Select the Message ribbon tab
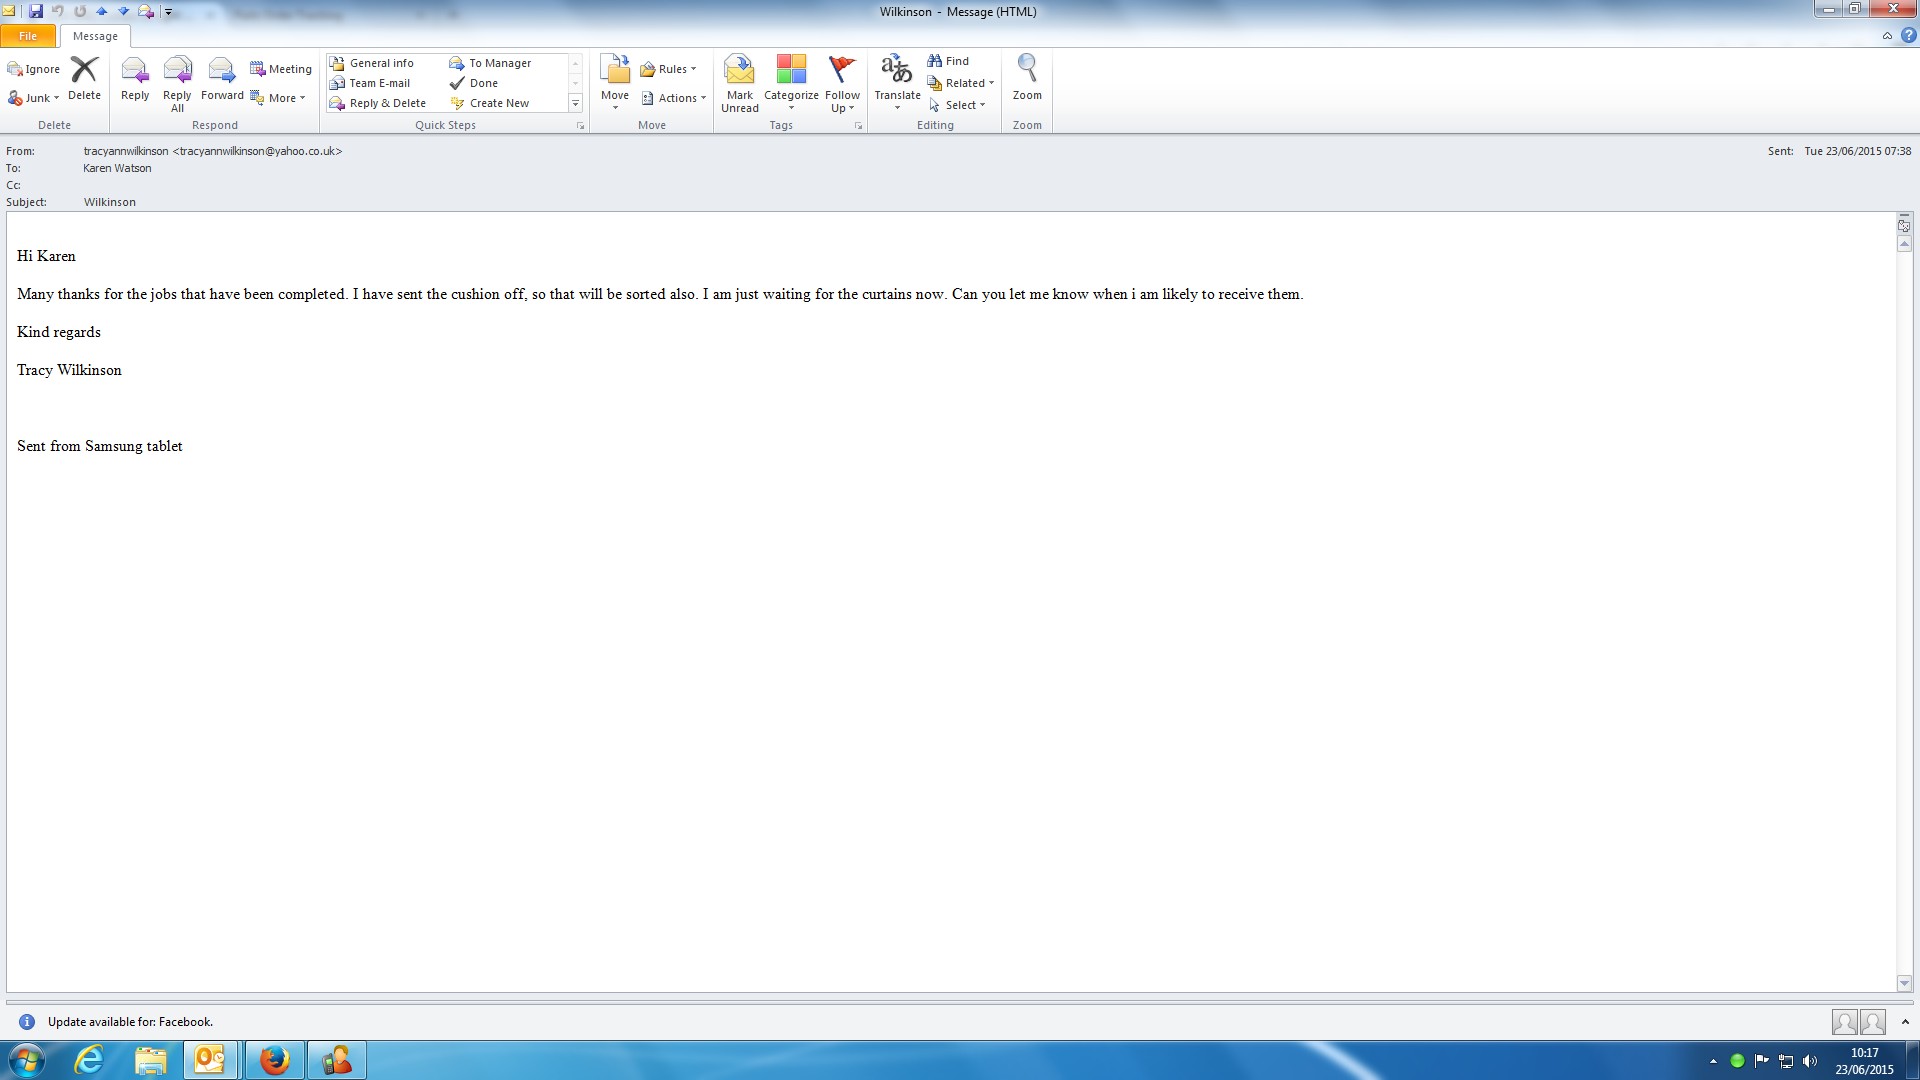The image size is (1920, 1080). (x=95, y=36)
